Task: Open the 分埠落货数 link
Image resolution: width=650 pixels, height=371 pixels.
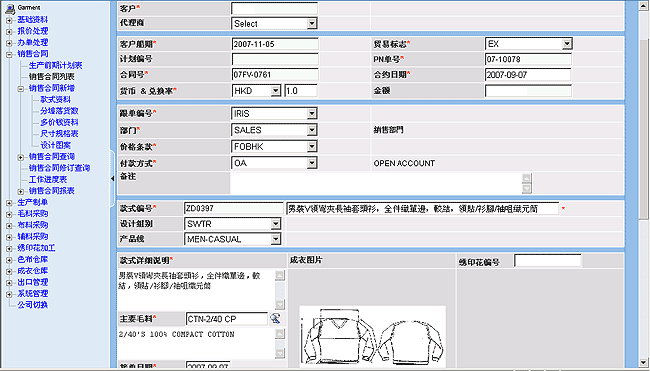Action: pyautogui.click(x=59, y=111)
